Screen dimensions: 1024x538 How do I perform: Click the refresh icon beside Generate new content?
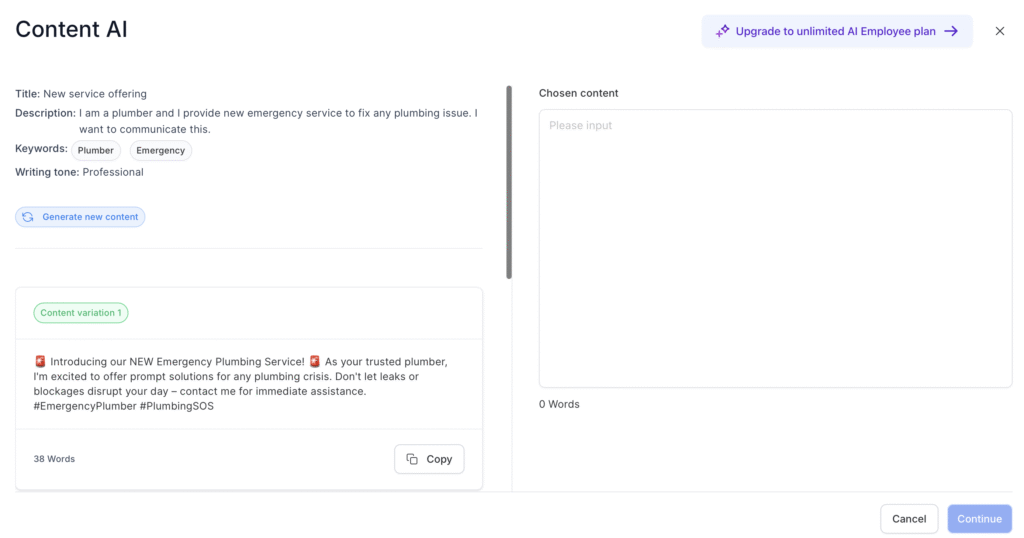(x=27, y=217)
